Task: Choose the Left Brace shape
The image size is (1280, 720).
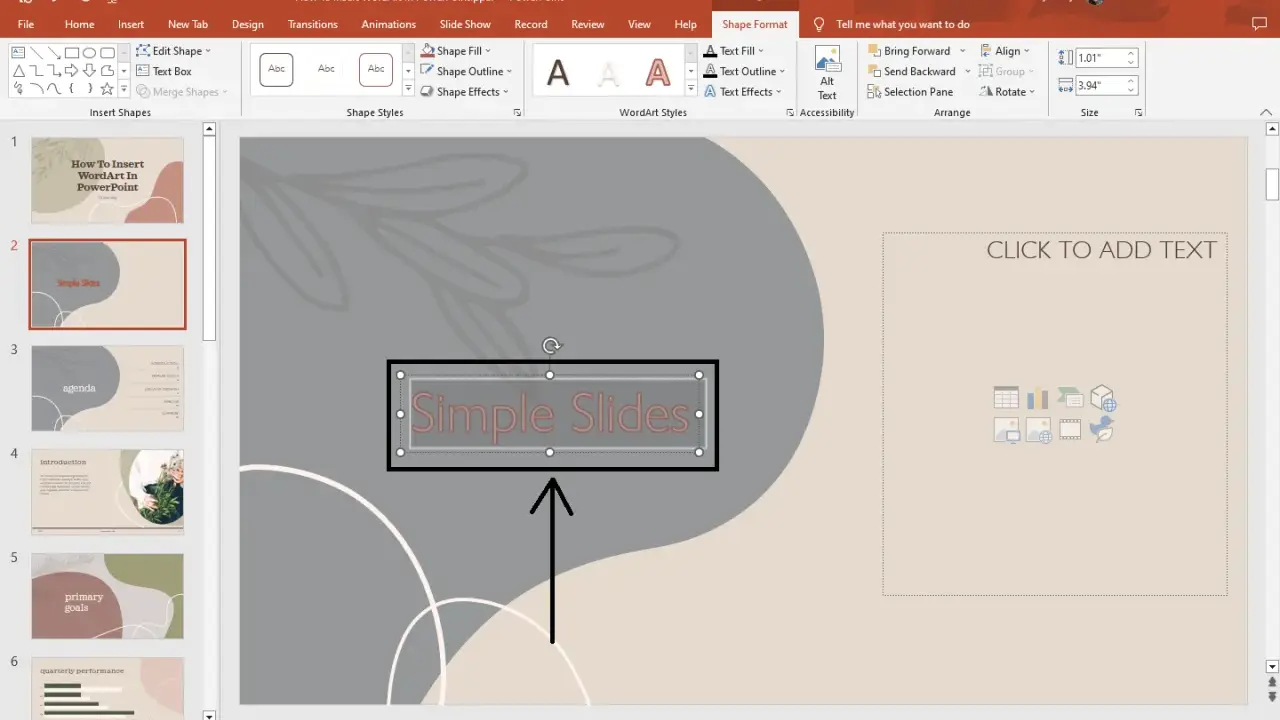Action: (x=71, y=89)
